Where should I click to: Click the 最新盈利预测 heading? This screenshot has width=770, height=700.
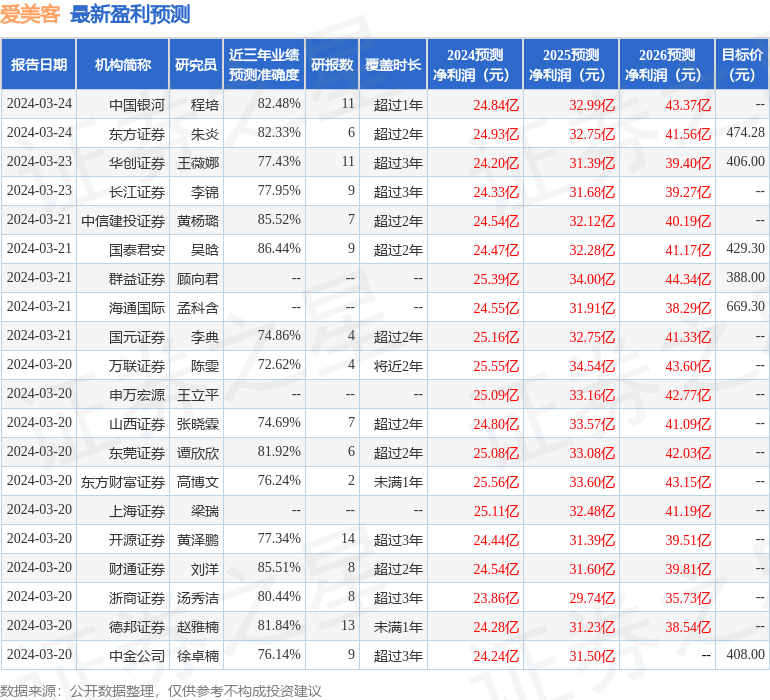[130, 14]
